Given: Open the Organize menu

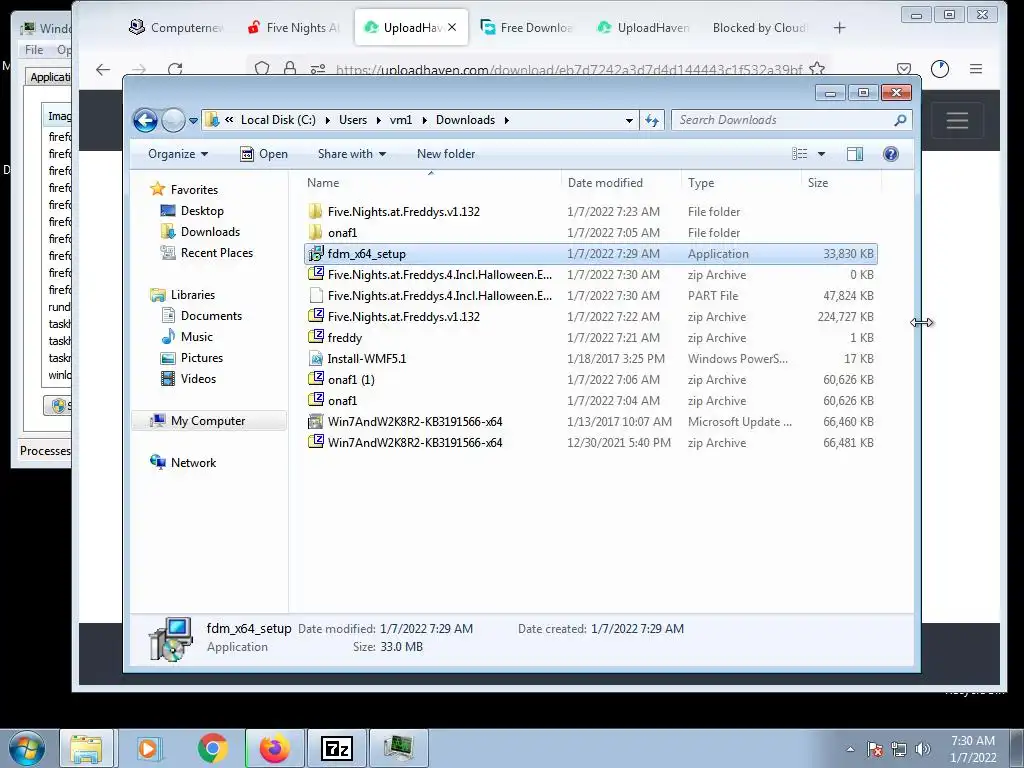Looking at the screenshot, I should point(178,154).
